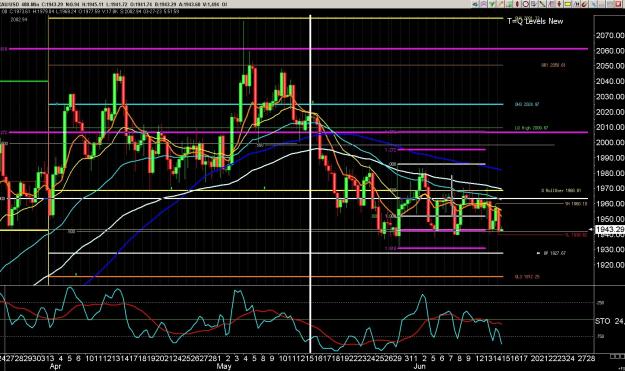
Task: Select the pencil drawing tool icon
Action: tap(500, 4)
